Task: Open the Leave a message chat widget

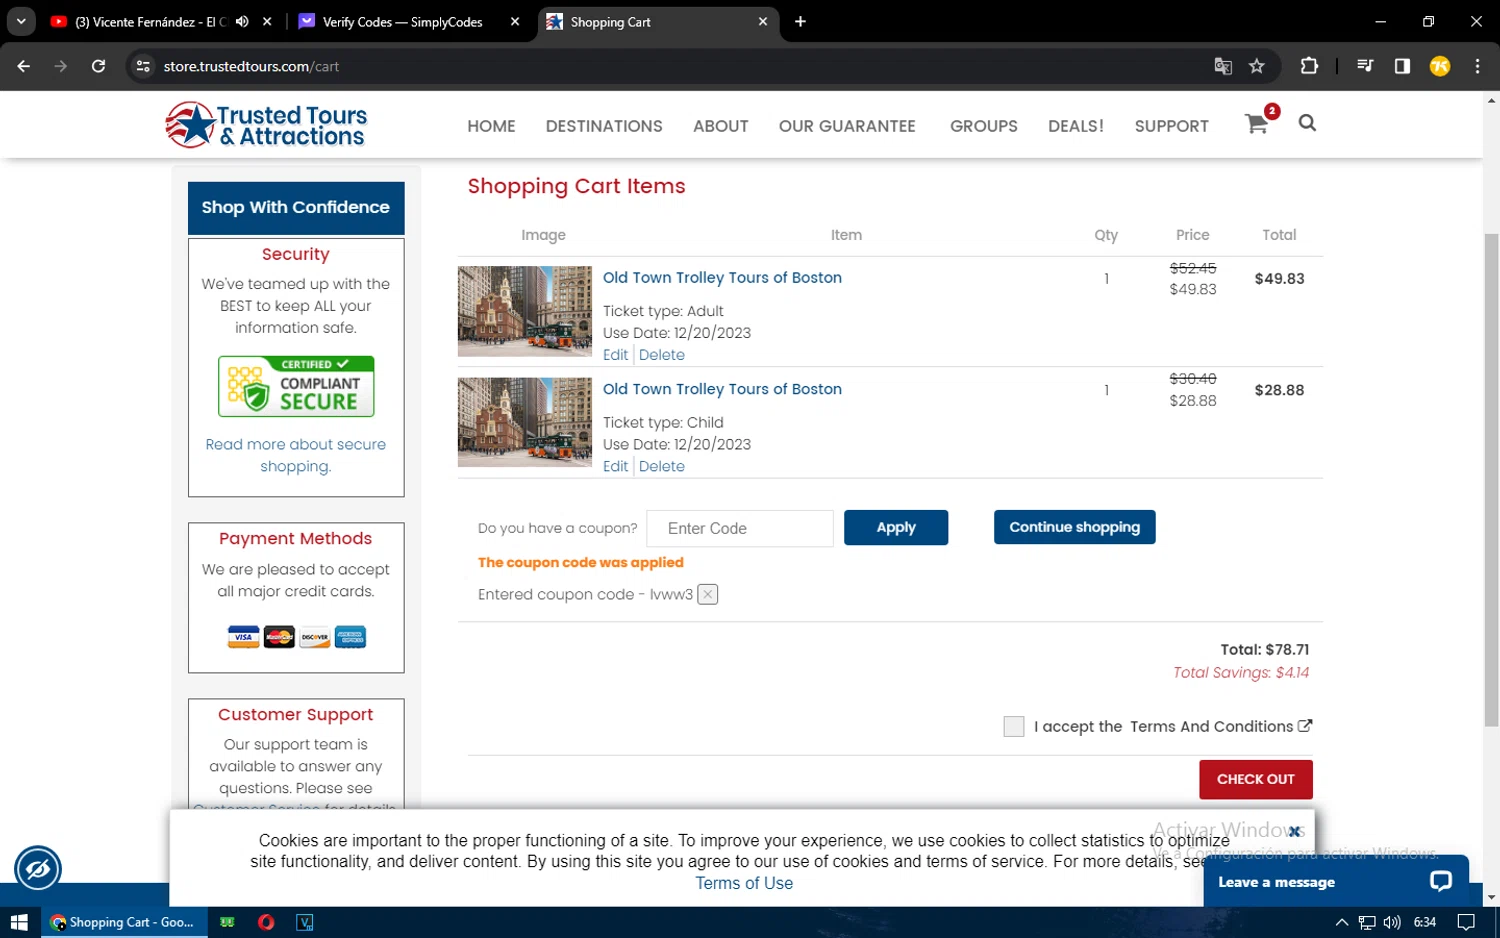Action: tap(1336, 881)
